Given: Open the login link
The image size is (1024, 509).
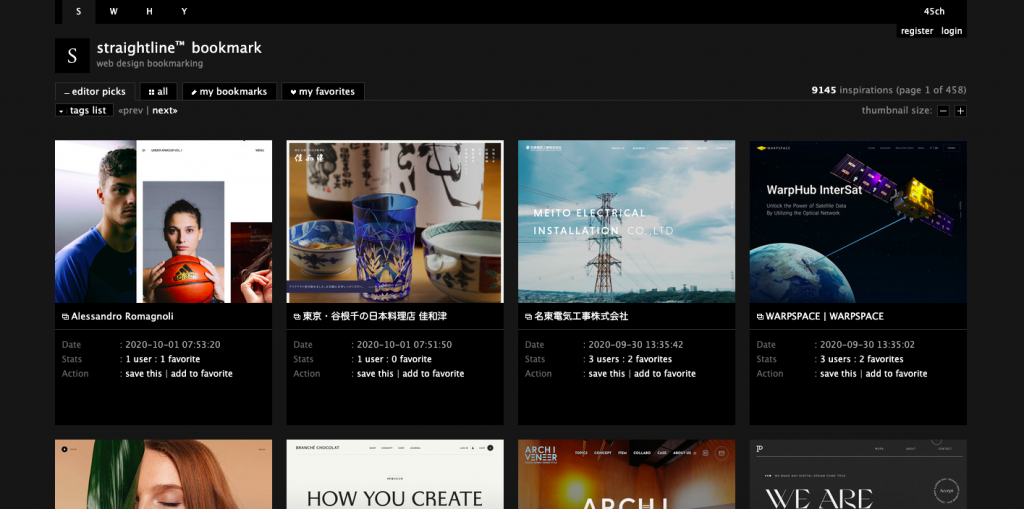Looking at the screenshot, I should click(x=952, y=31).
